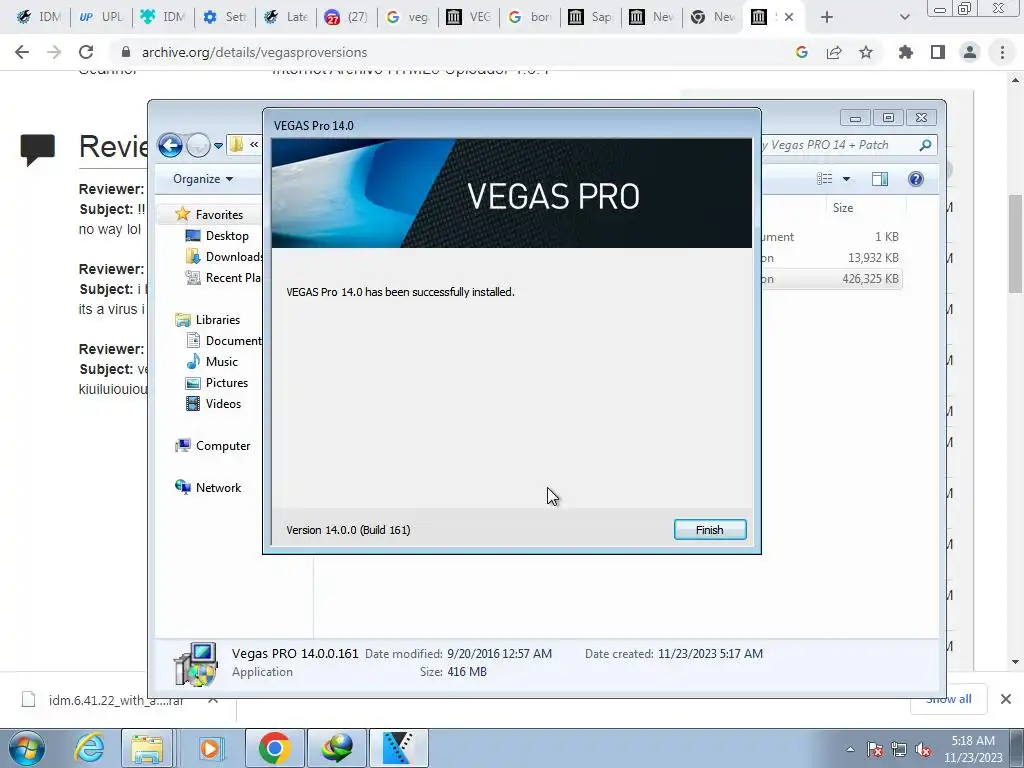Switch to the Sap archive tab

coord(592,17)
